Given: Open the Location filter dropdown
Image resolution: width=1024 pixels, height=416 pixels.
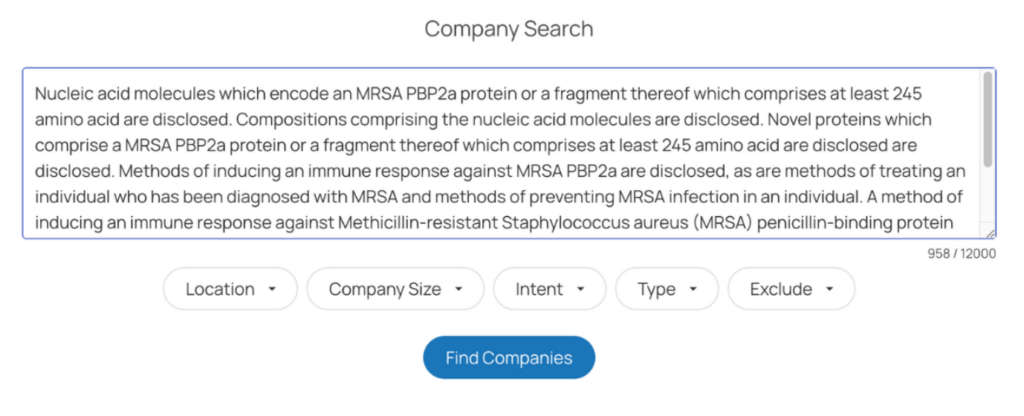Looking at the screenshot, I should [x=231, y=289].
